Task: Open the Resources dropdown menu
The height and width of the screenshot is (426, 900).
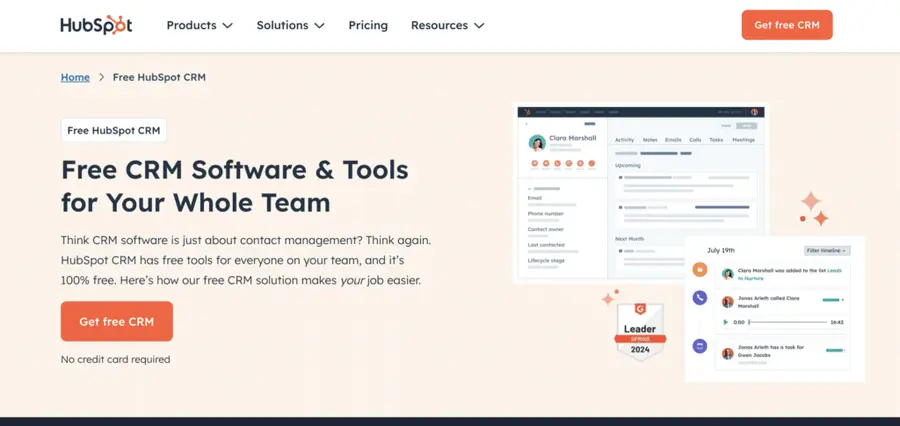Action: 448,25
